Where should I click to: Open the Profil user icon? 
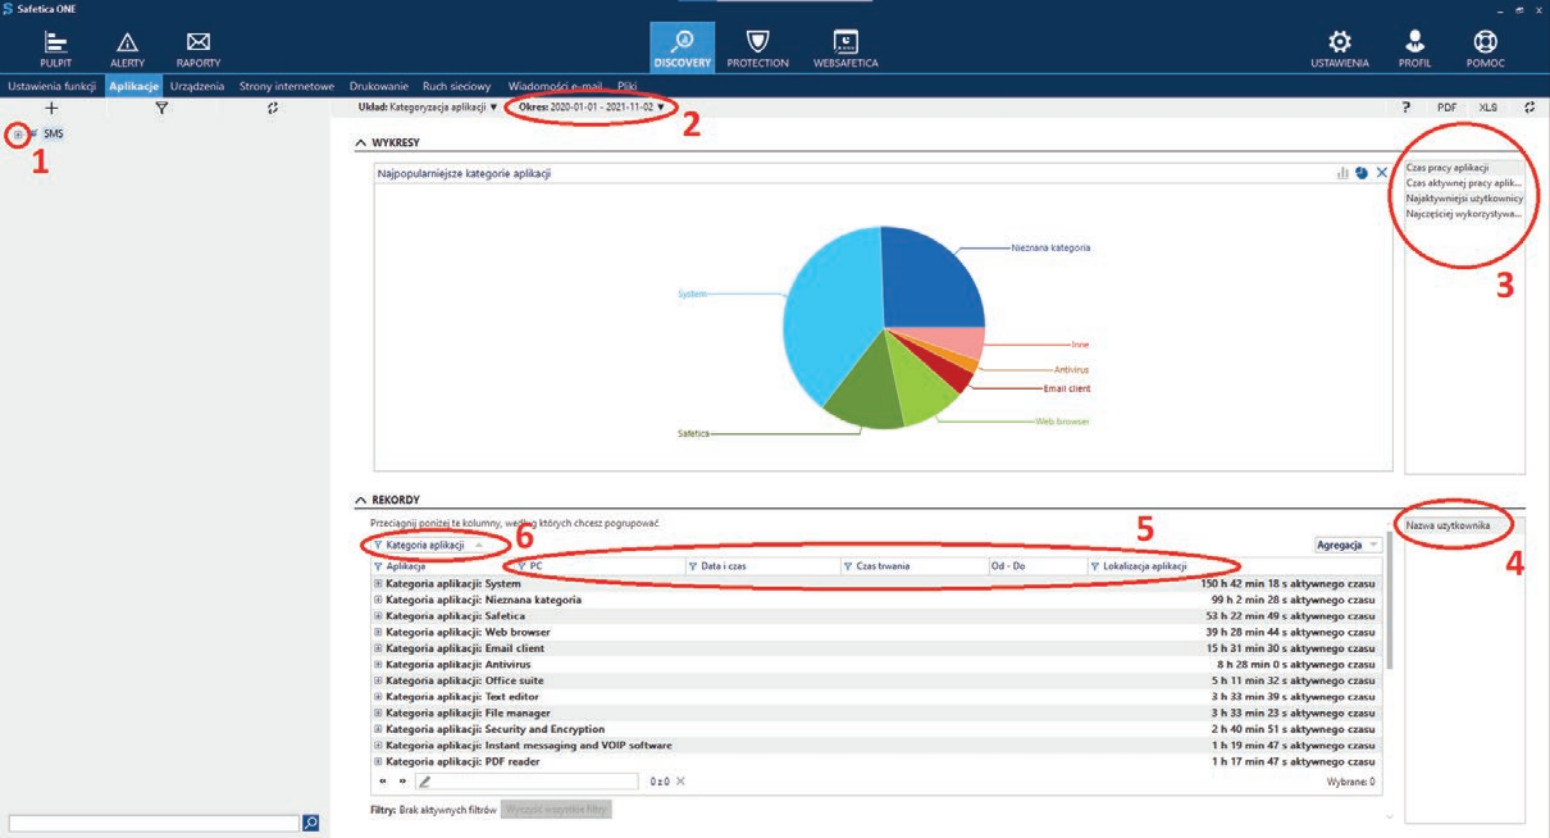point(1414,47)
